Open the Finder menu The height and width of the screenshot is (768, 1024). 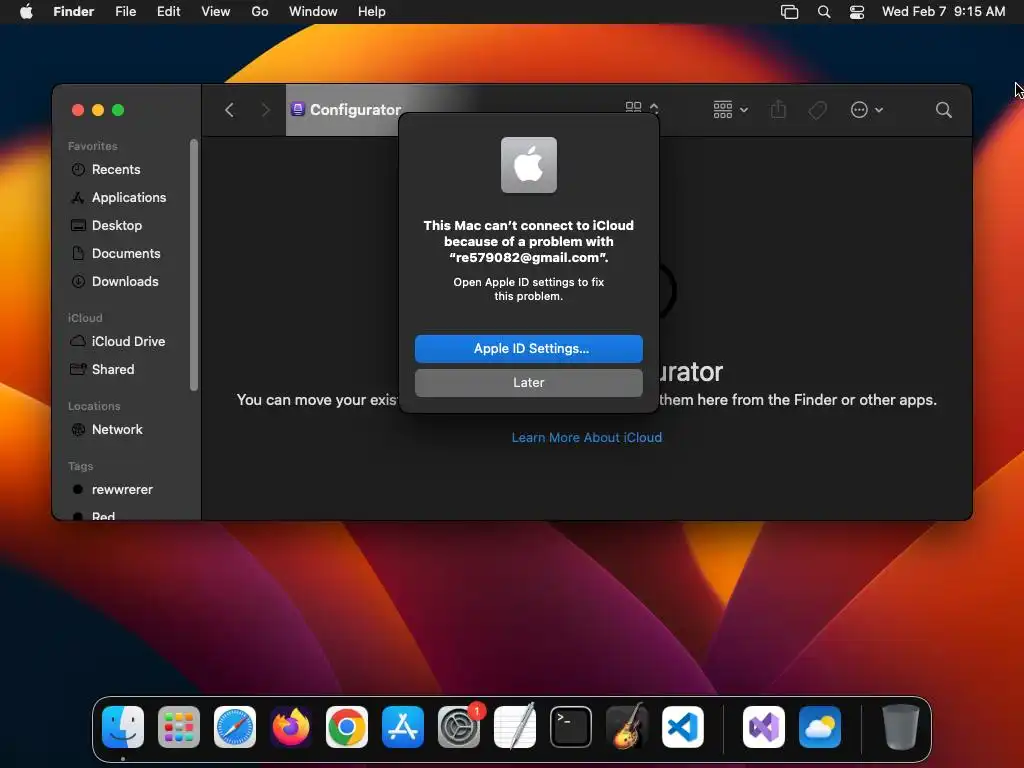73,12
